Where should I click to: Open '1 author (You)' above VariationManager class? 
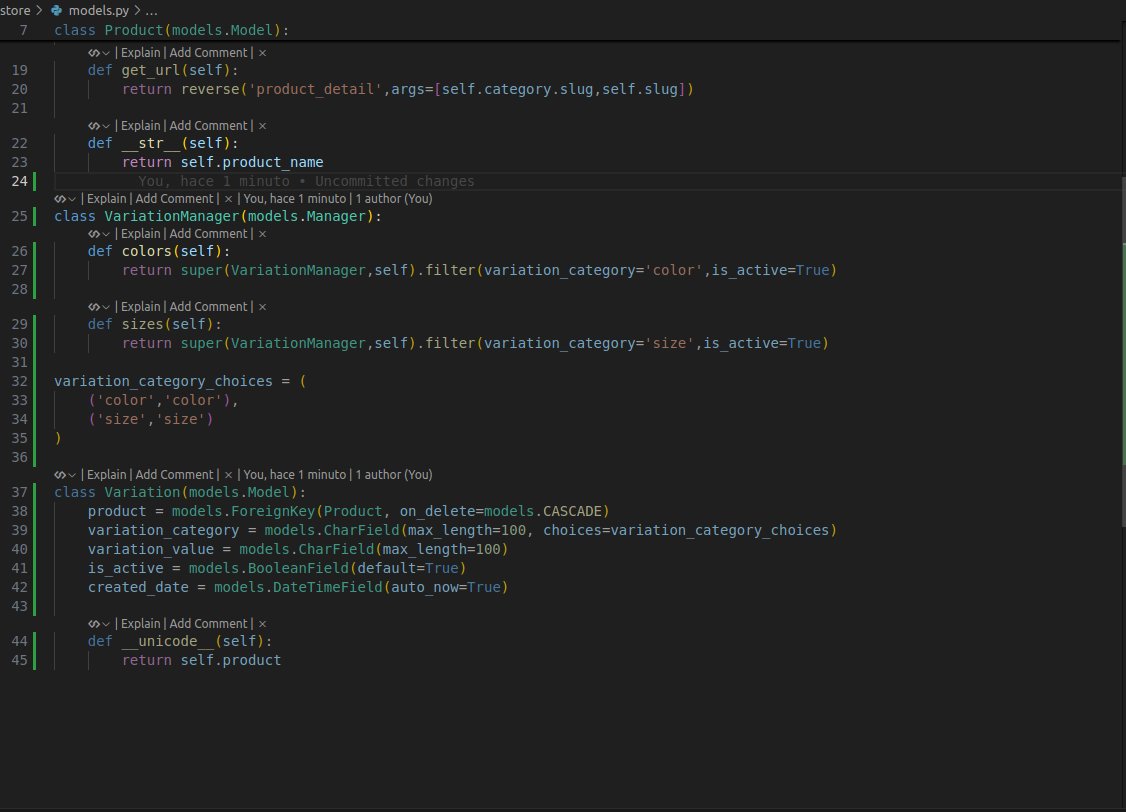(394, 199)
